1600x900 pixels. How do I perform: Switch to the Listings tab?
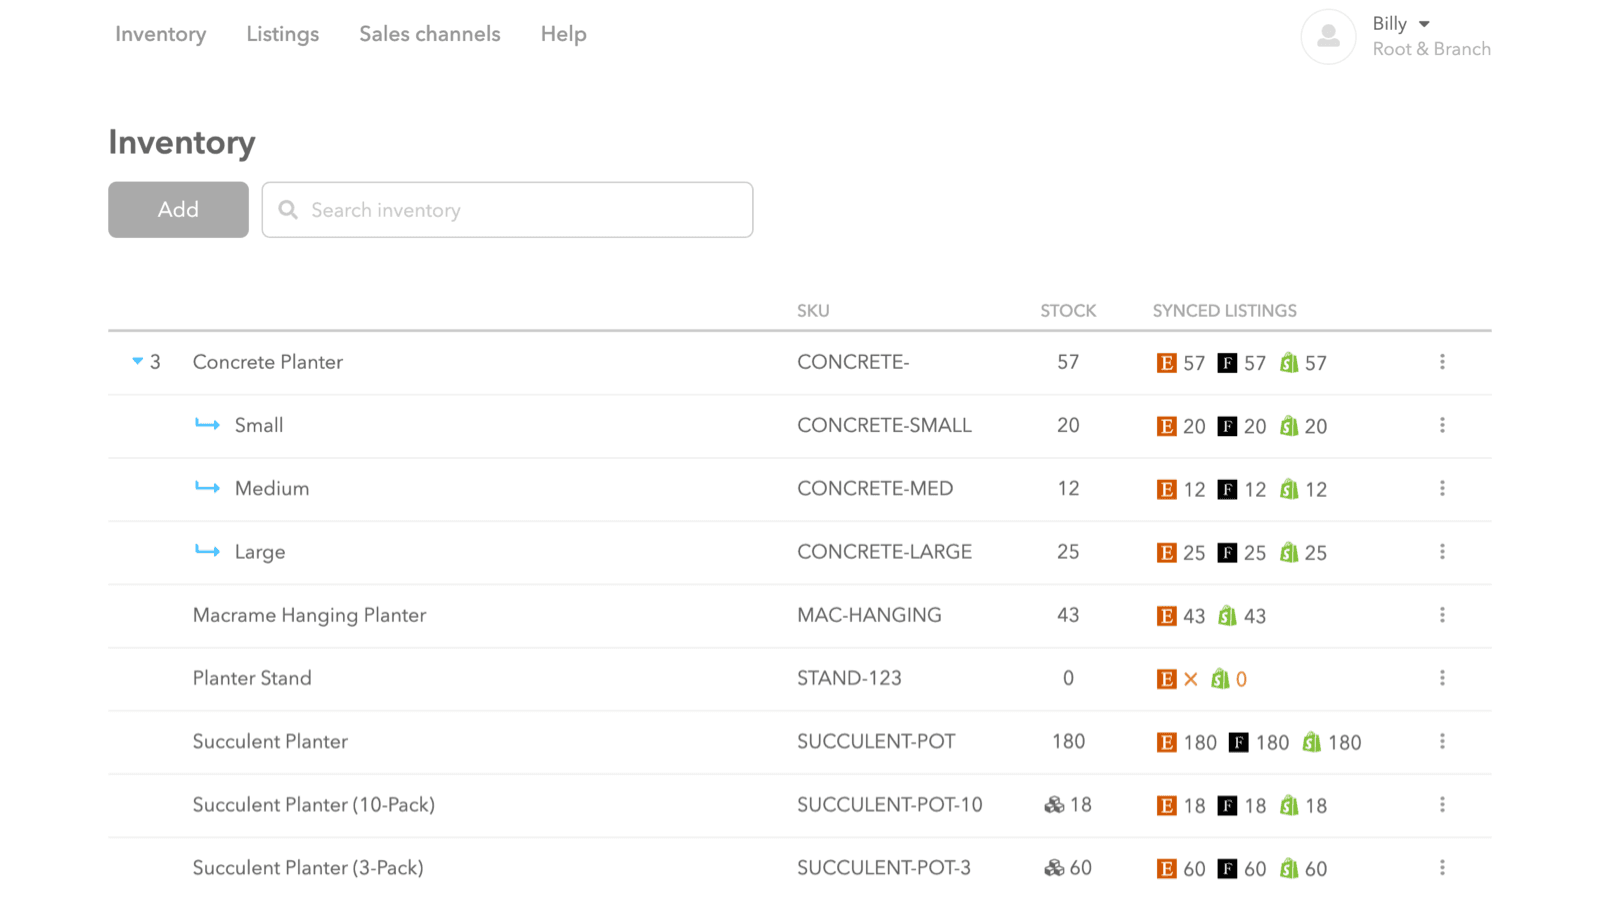282,33
